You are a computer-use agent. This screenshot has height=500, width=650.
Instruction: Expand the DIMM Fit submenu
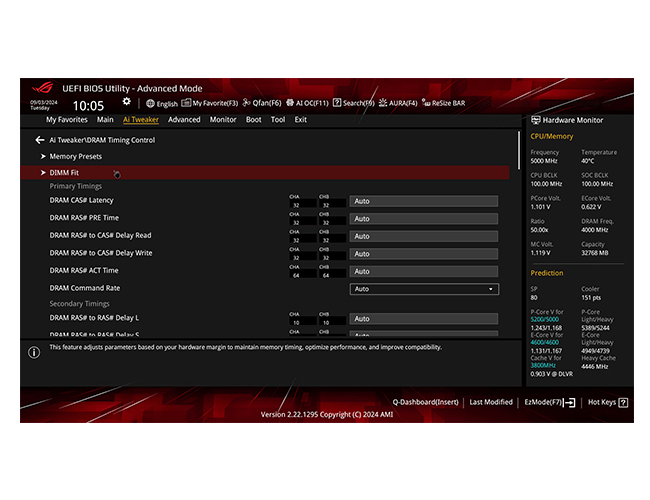point(265,172)
